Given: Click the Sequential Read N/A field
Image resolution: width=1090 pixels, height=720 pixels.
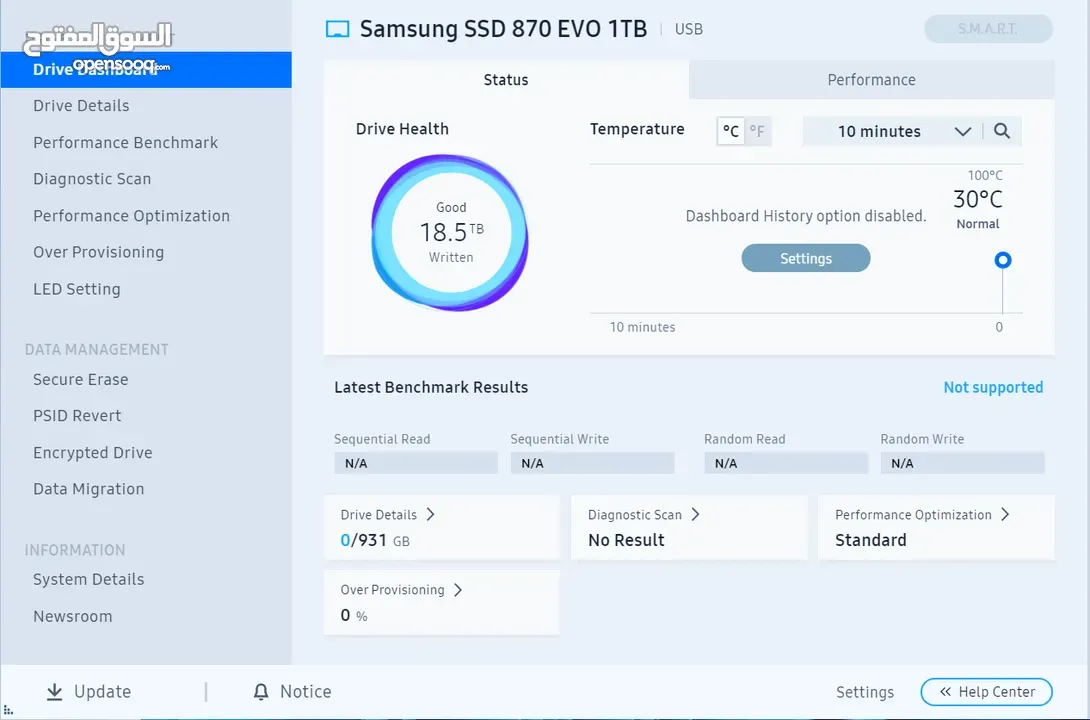Looking at the screenshot, I should point(416,463).
